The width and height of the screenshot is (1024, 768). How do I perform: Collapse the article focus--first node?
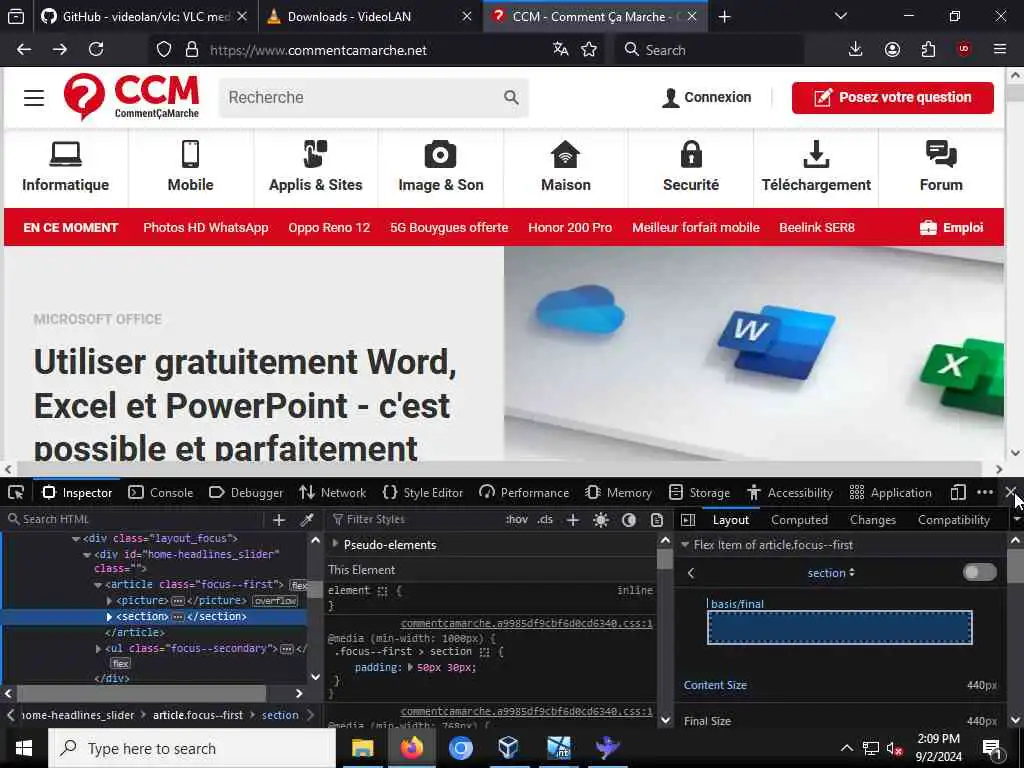[x=98, y=585]
